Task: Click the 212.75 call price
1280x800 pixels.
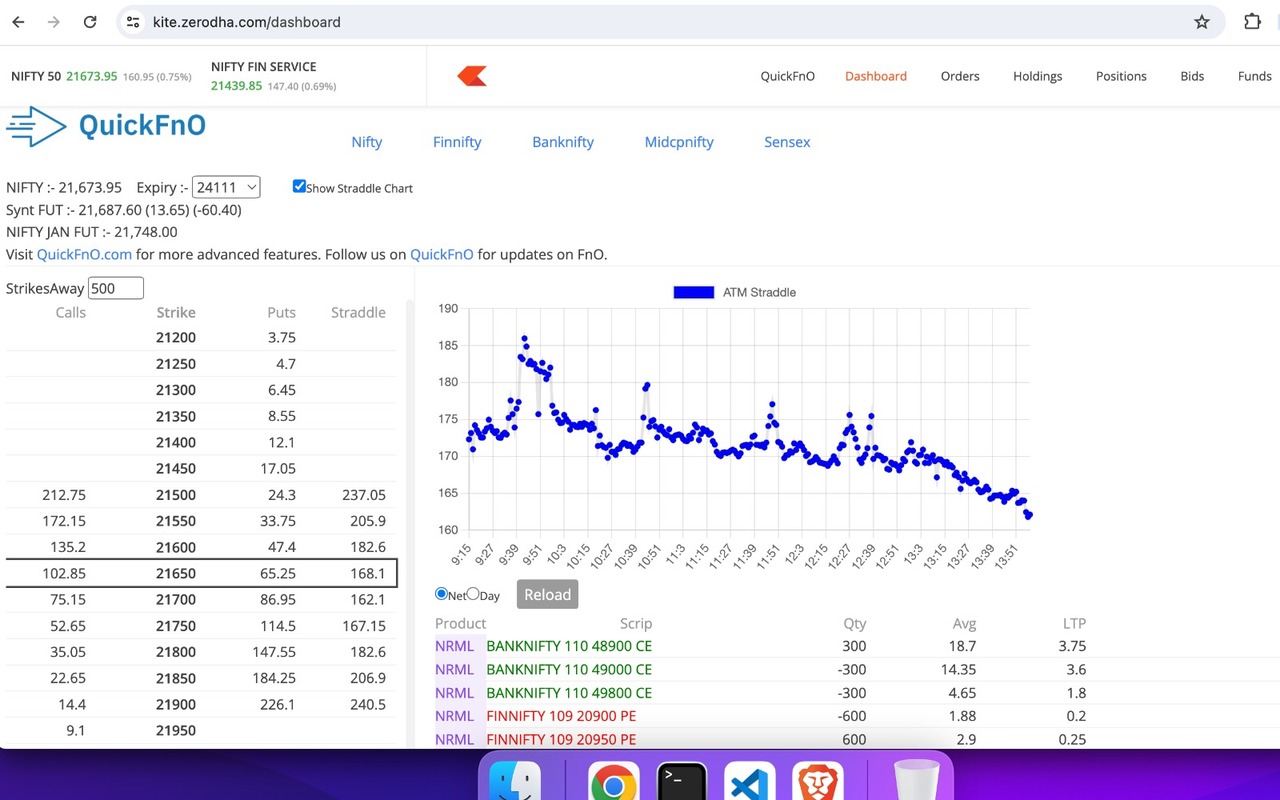Action: tap(64, 494)
